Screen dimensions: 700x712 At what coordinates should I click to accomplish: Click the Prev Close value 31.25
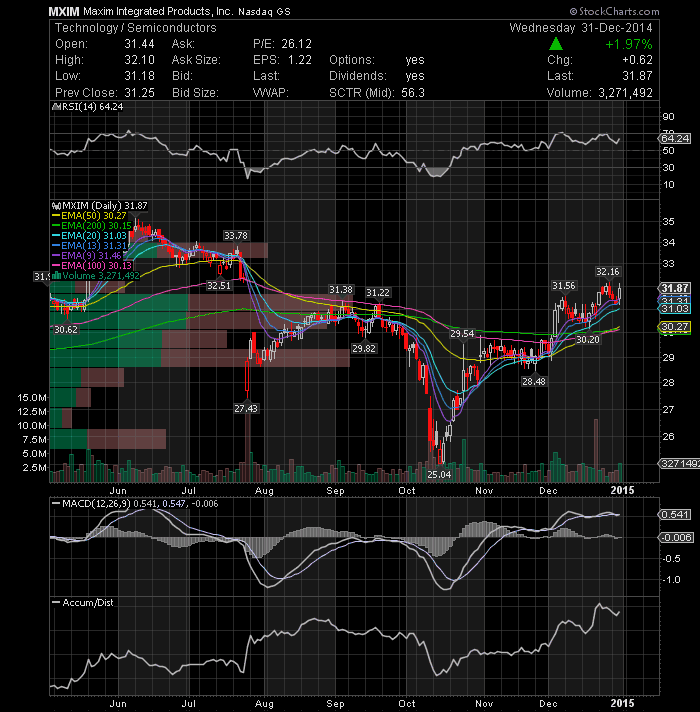139,93
